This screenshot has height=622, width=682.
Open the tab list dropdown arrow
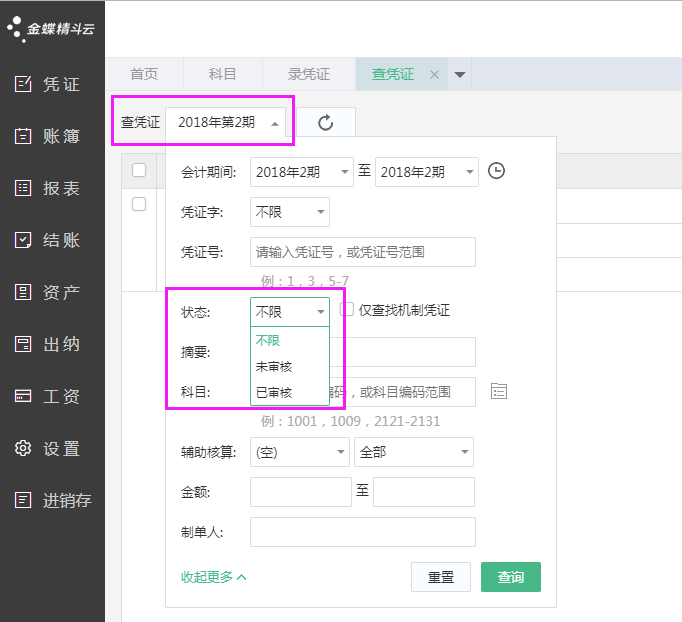coord(460,74)
